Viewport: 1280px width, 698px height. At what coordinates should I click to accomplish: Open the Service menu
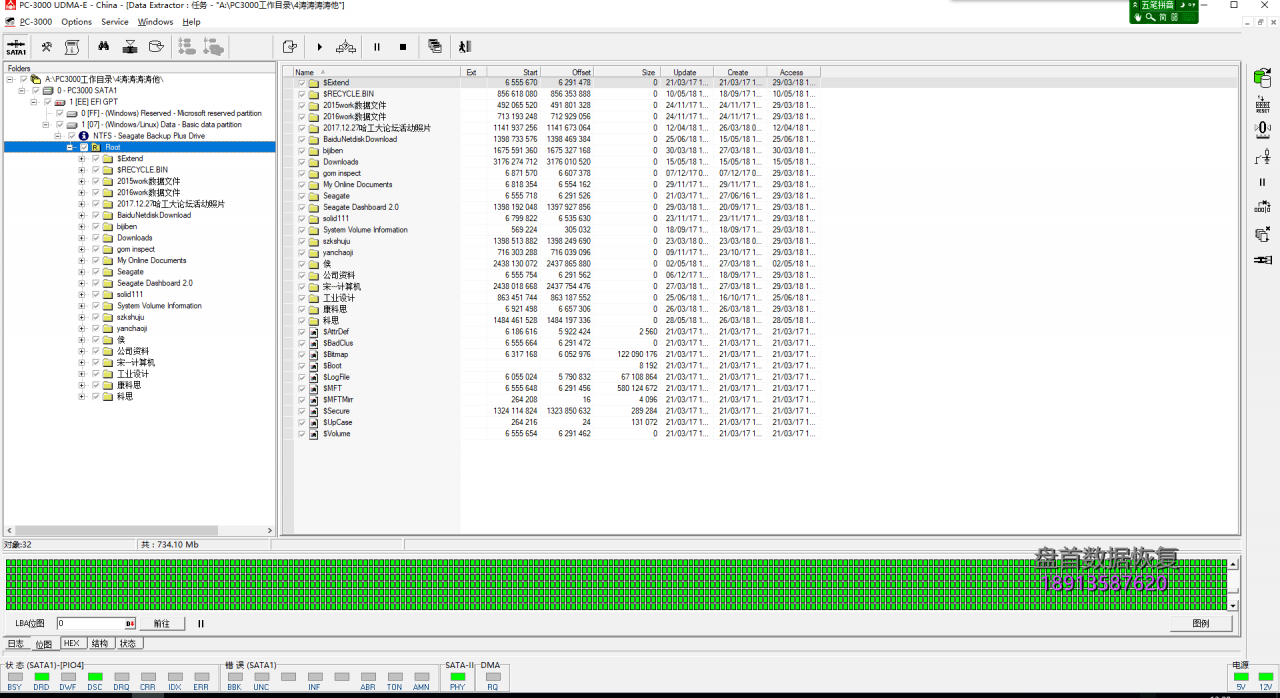click(114, 22)
